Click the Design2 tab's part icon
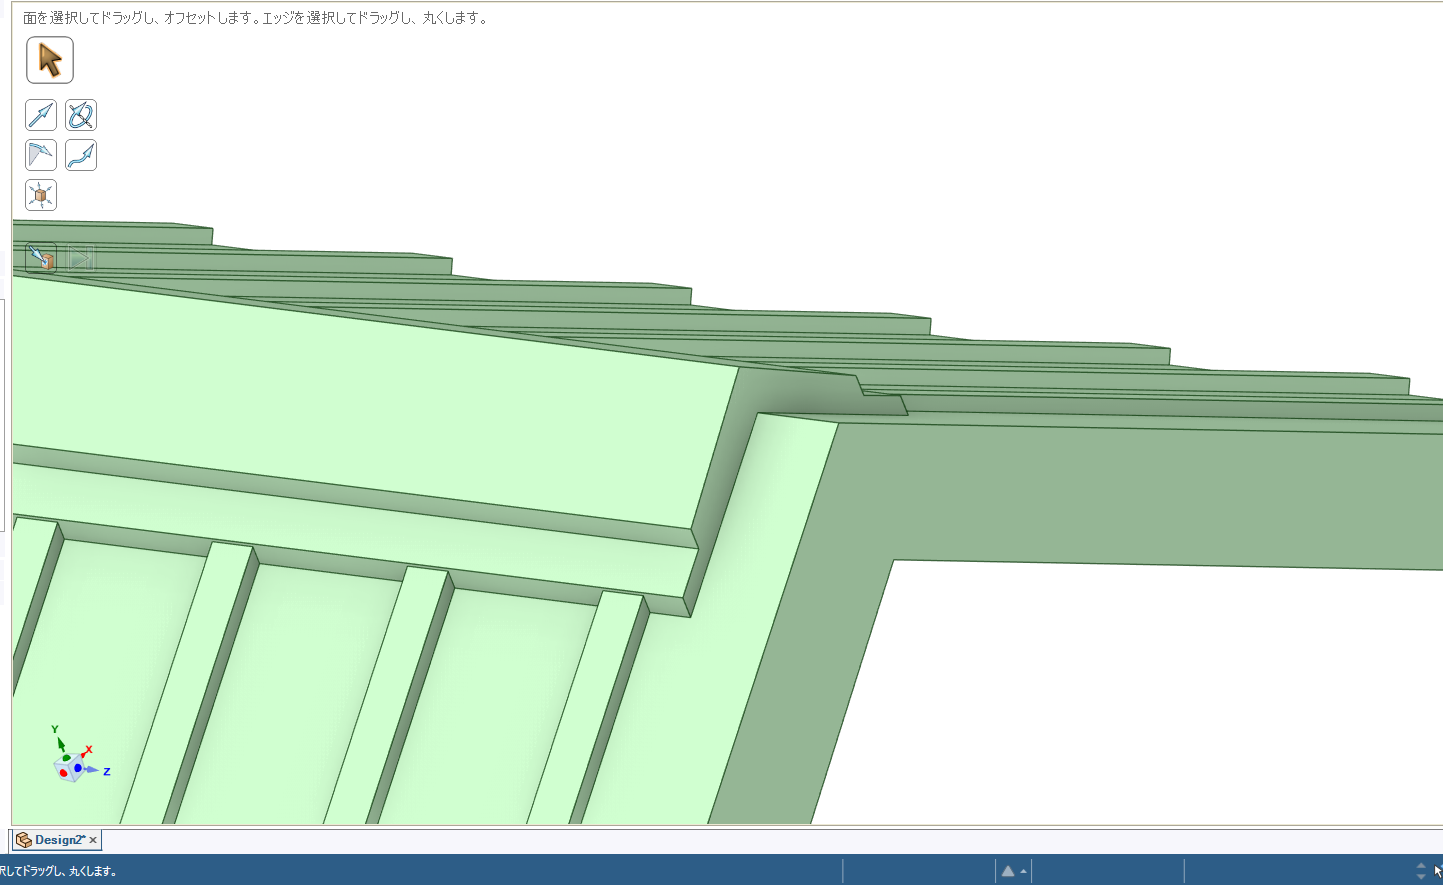The image size is (1443, 885). pyautogui.click(x=24, y=840)
